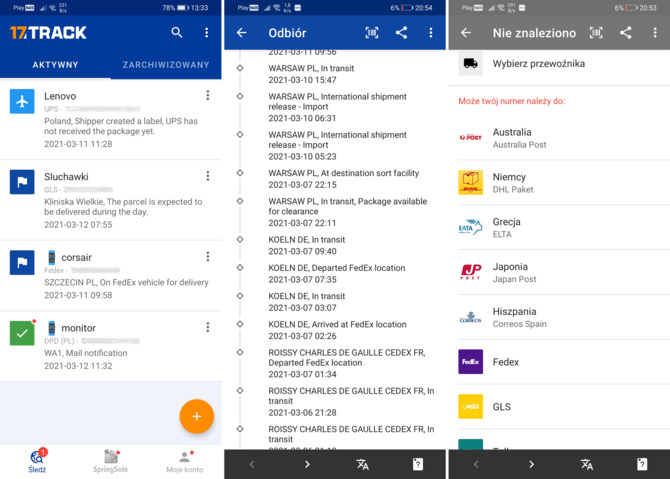Tap the green delivered checkmark icon for monitor
The height and width of the screenshot is (479, 670).
pyautogui.click(x=22, y=333)
